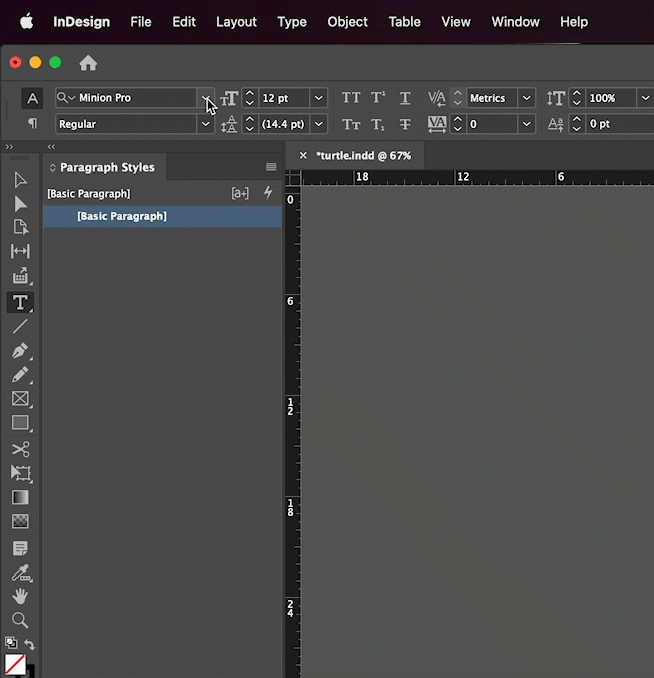Click the Quick Apply lightning icon
654x678 pixels.
[268, 192]
